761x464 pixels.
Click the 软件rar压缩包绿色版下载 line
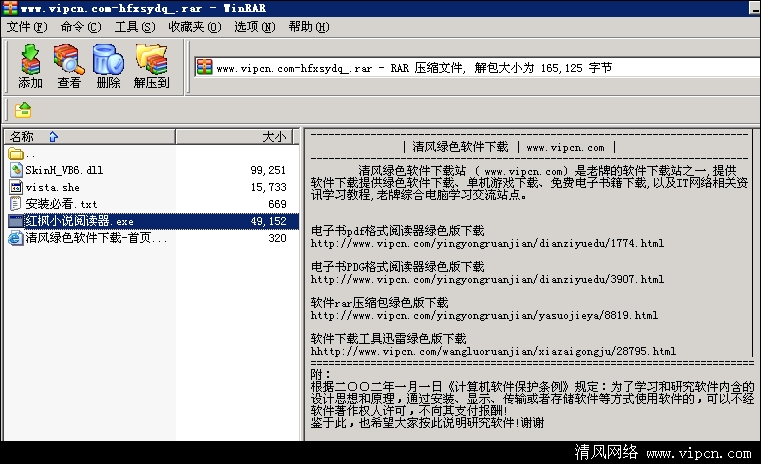(x=380, y=303)
